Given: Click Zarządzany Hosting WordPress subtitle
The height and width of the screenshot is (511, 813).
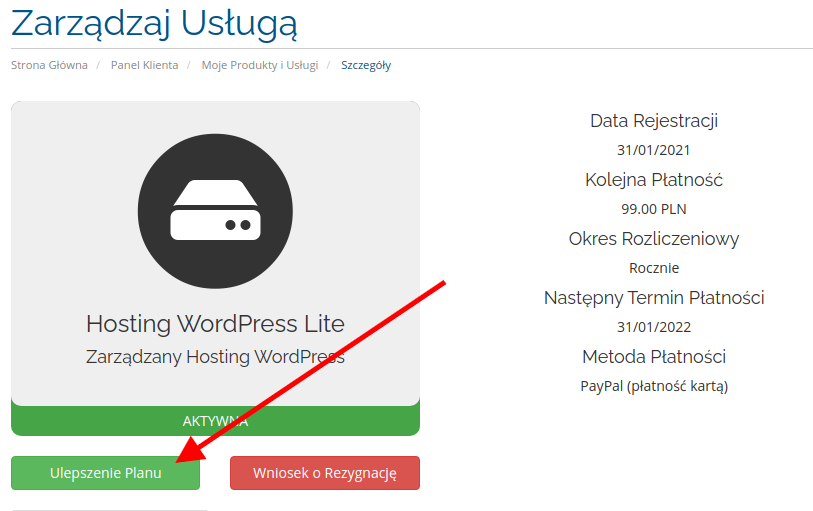Looking at the screenshot, I should [215, 357].
